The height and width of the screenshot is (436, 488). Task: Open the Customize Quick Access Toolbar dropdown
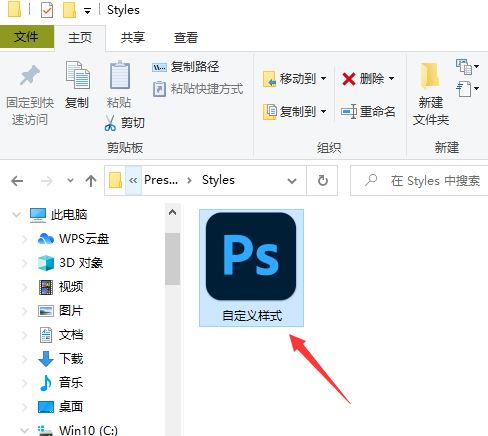click(88, 11)
